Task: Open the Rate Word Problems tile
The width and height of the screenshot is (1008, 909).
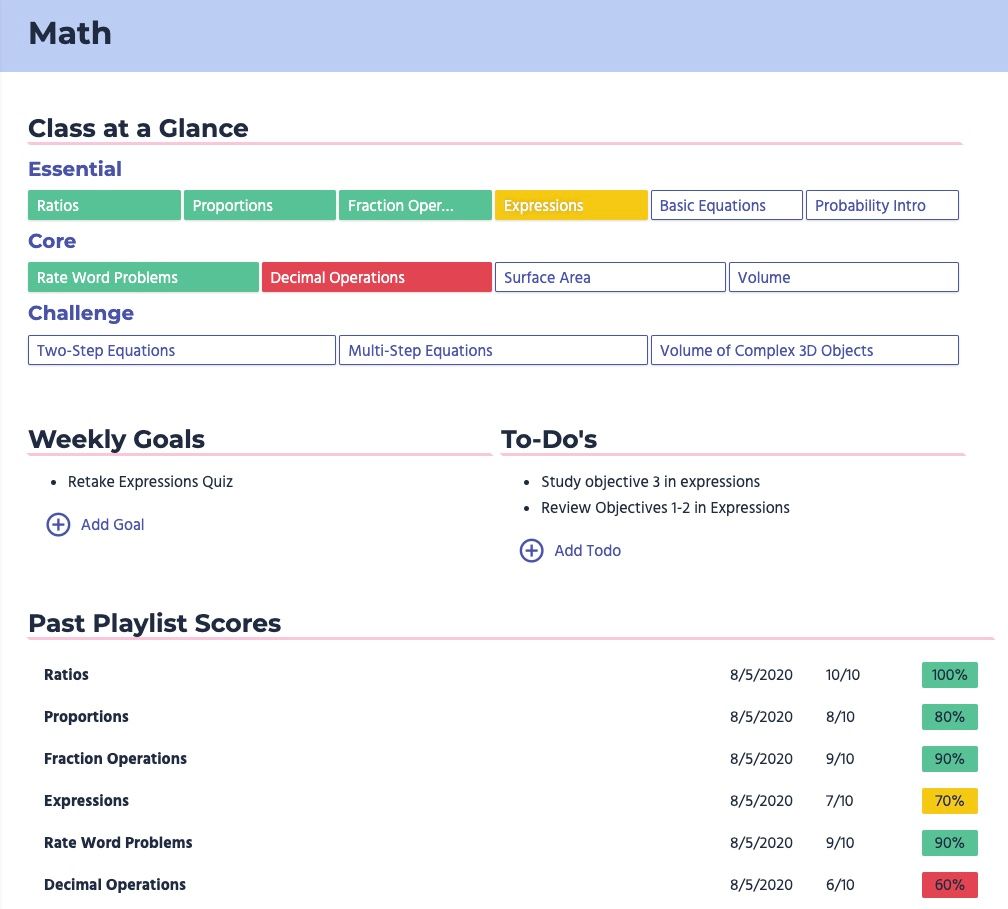Action: 143,277
